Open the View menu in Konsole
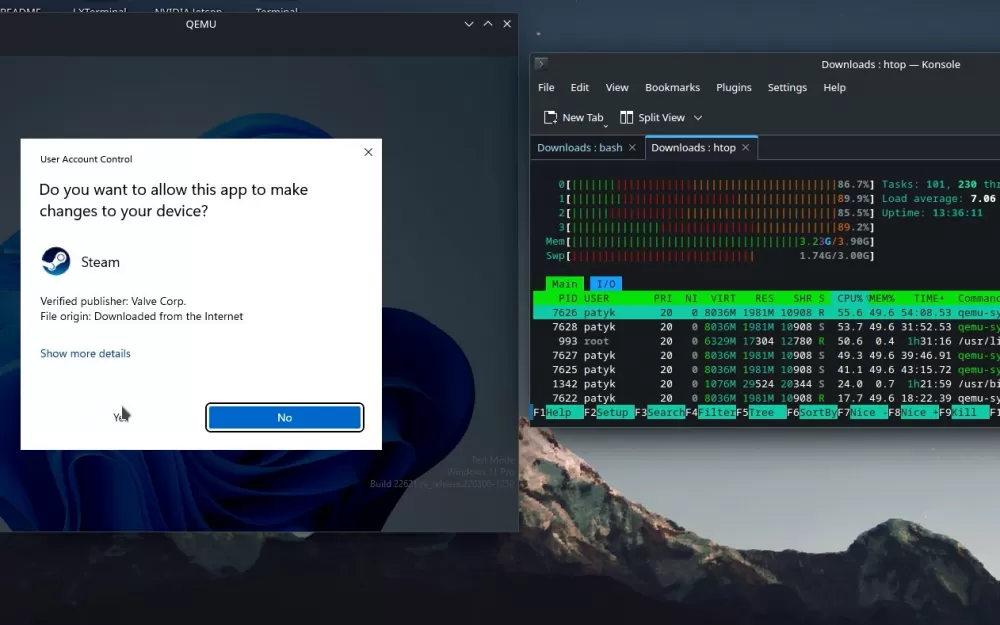This screenshot has height=625, width=1000. coord(617,87)
